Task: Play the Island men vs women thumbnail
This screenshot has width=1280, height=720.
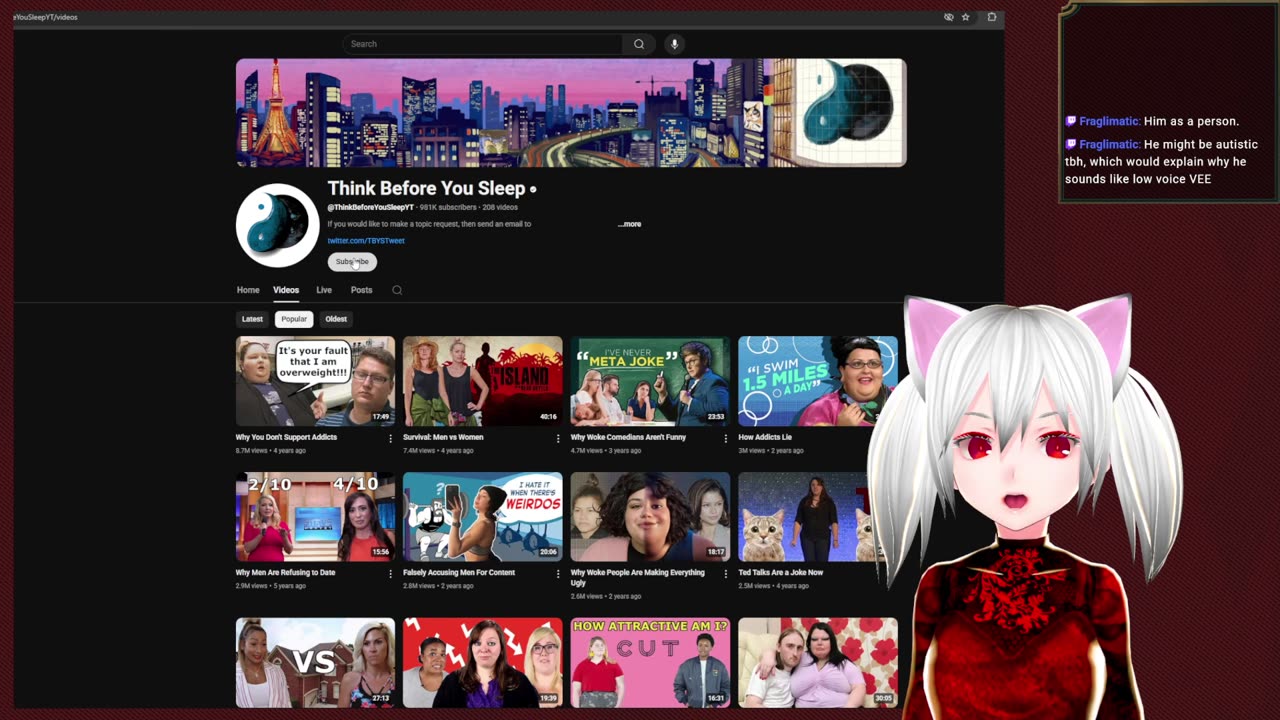Action: tap(483, 382)
